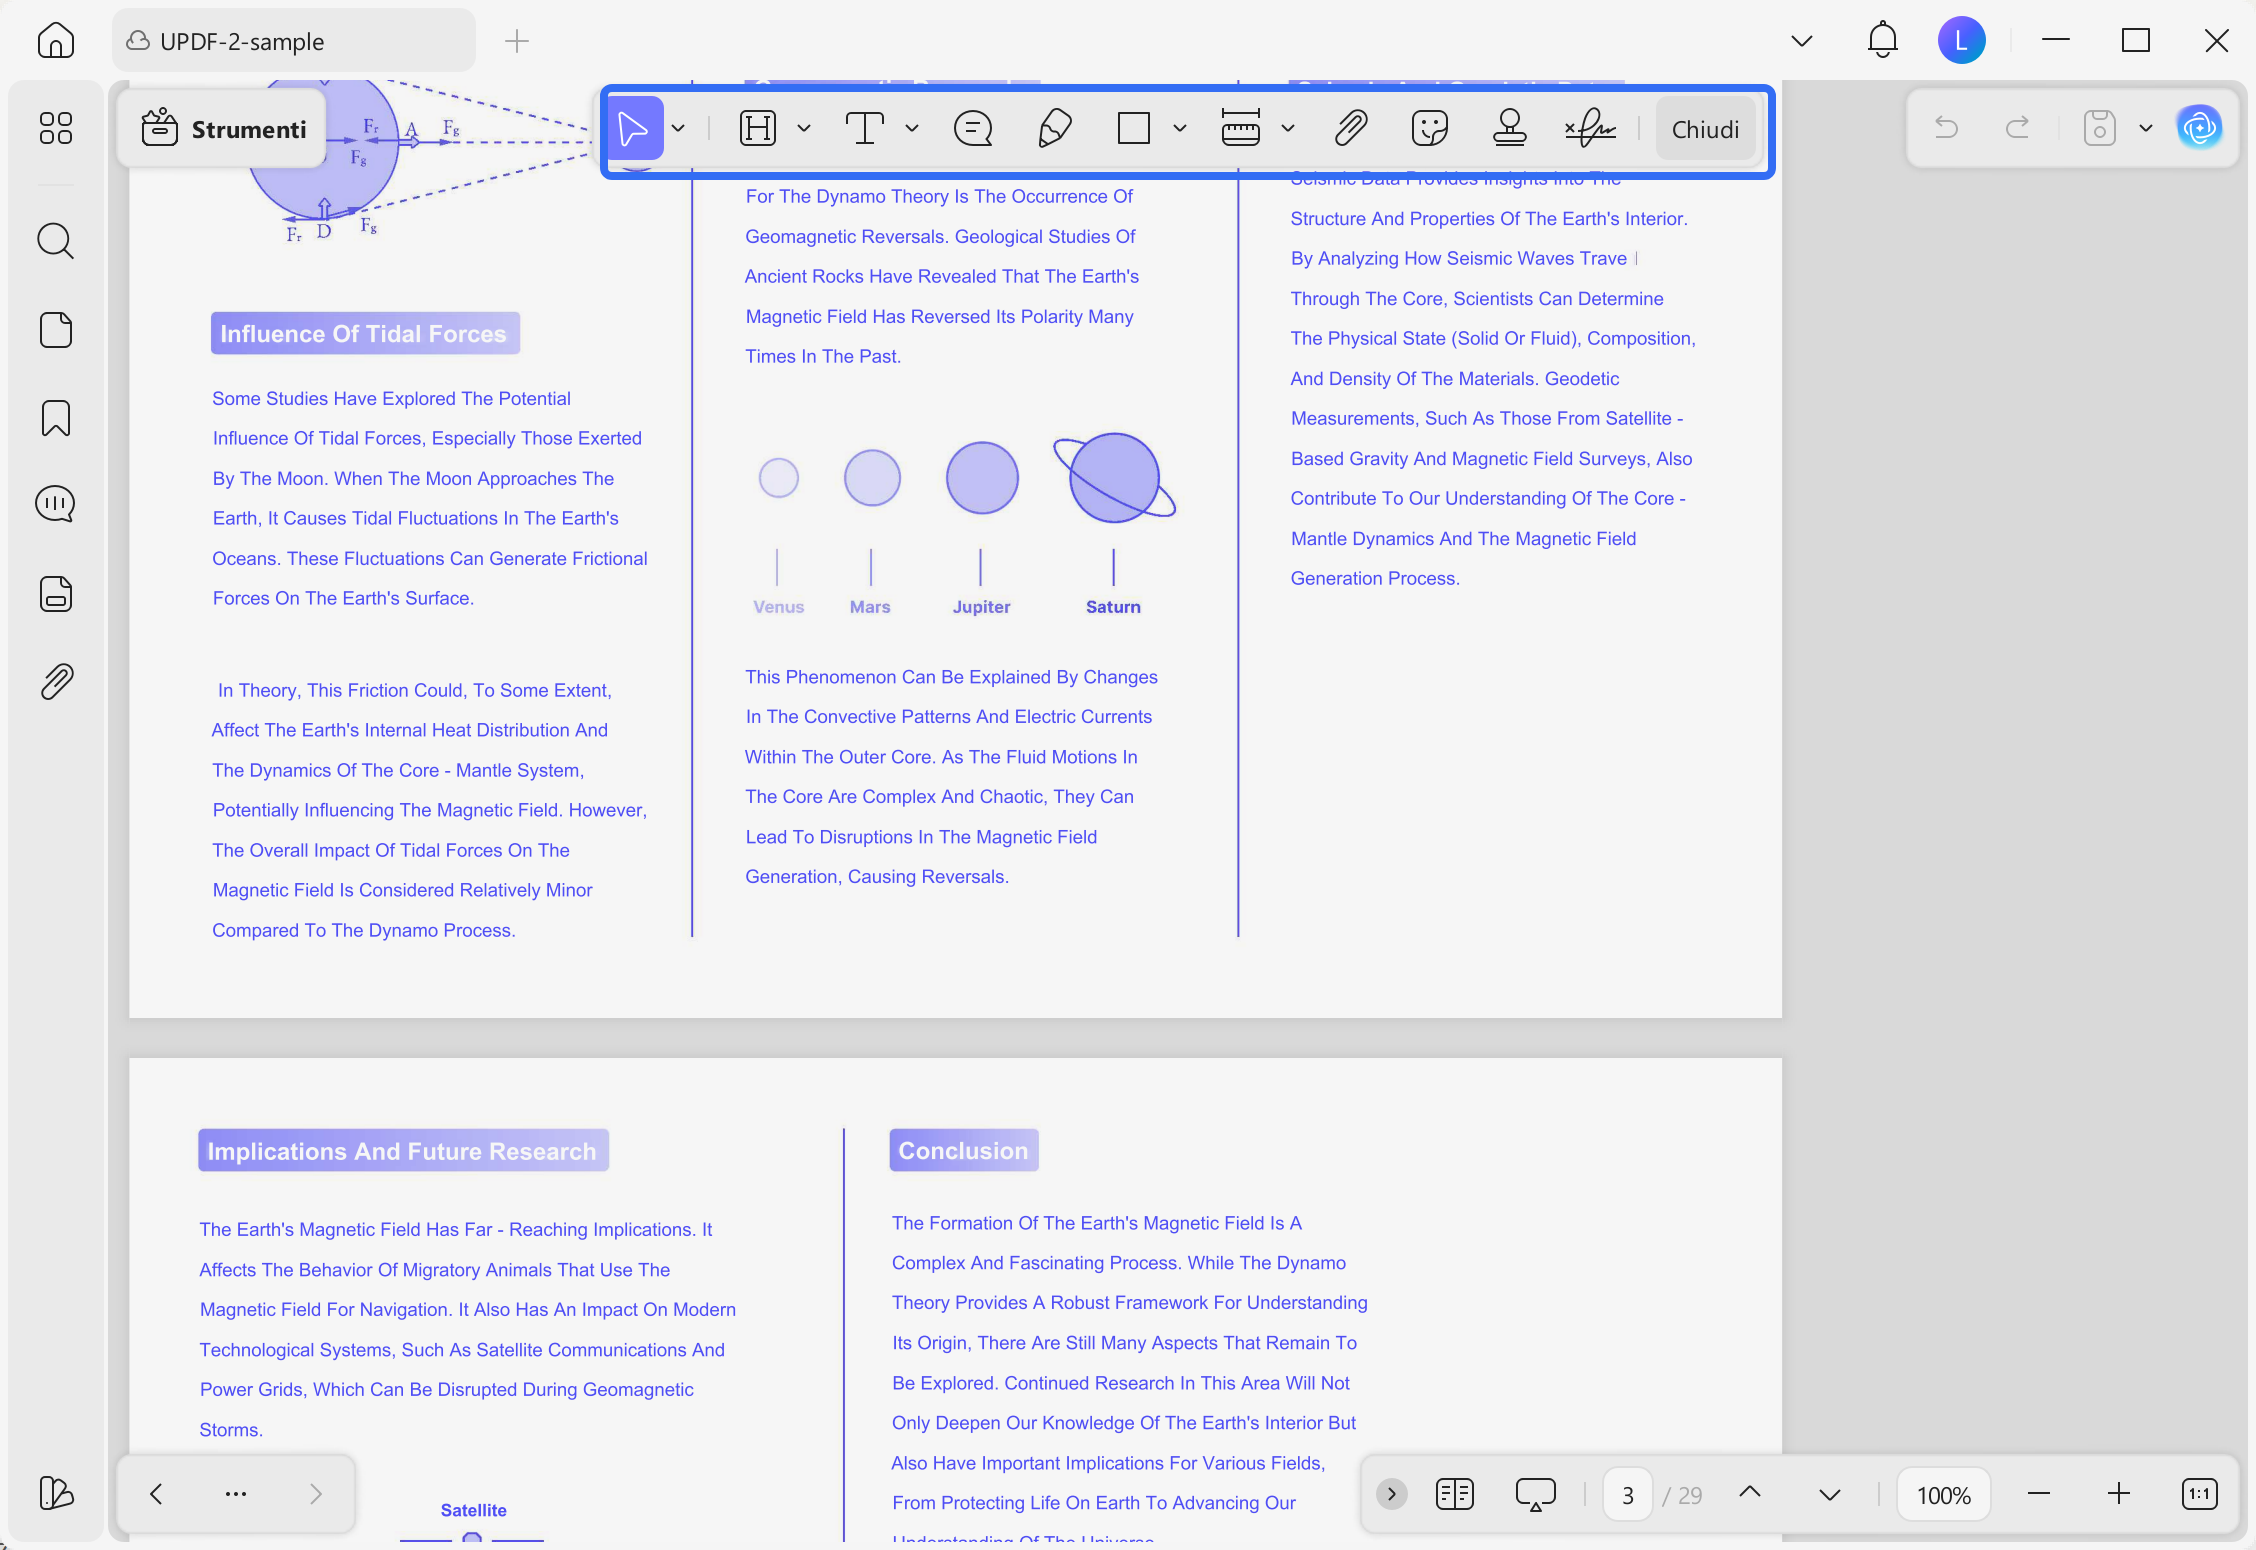
Task: Jump to next page with down chevron
Action: pyautogui.click(x=1830, y=1495)
